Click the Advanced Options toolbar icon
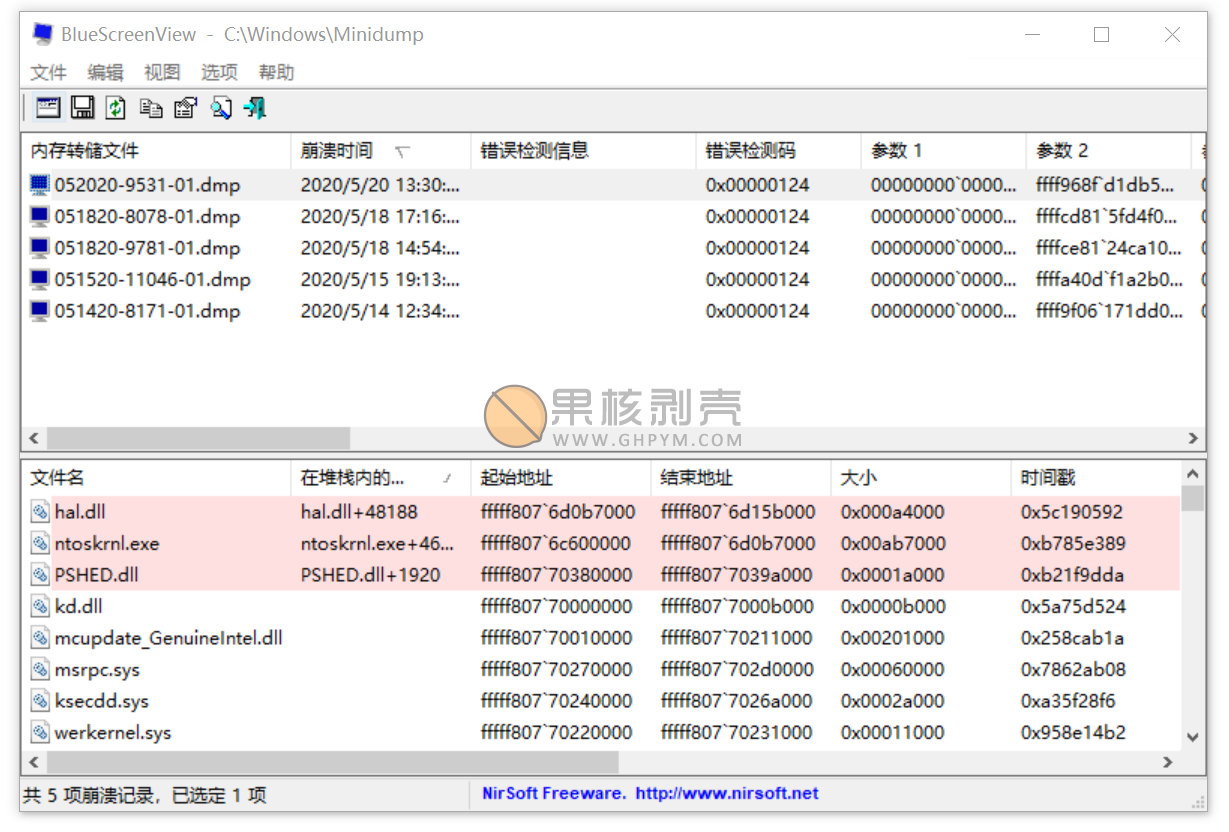This screenshot has height=832, width=1229. [47, 108]
